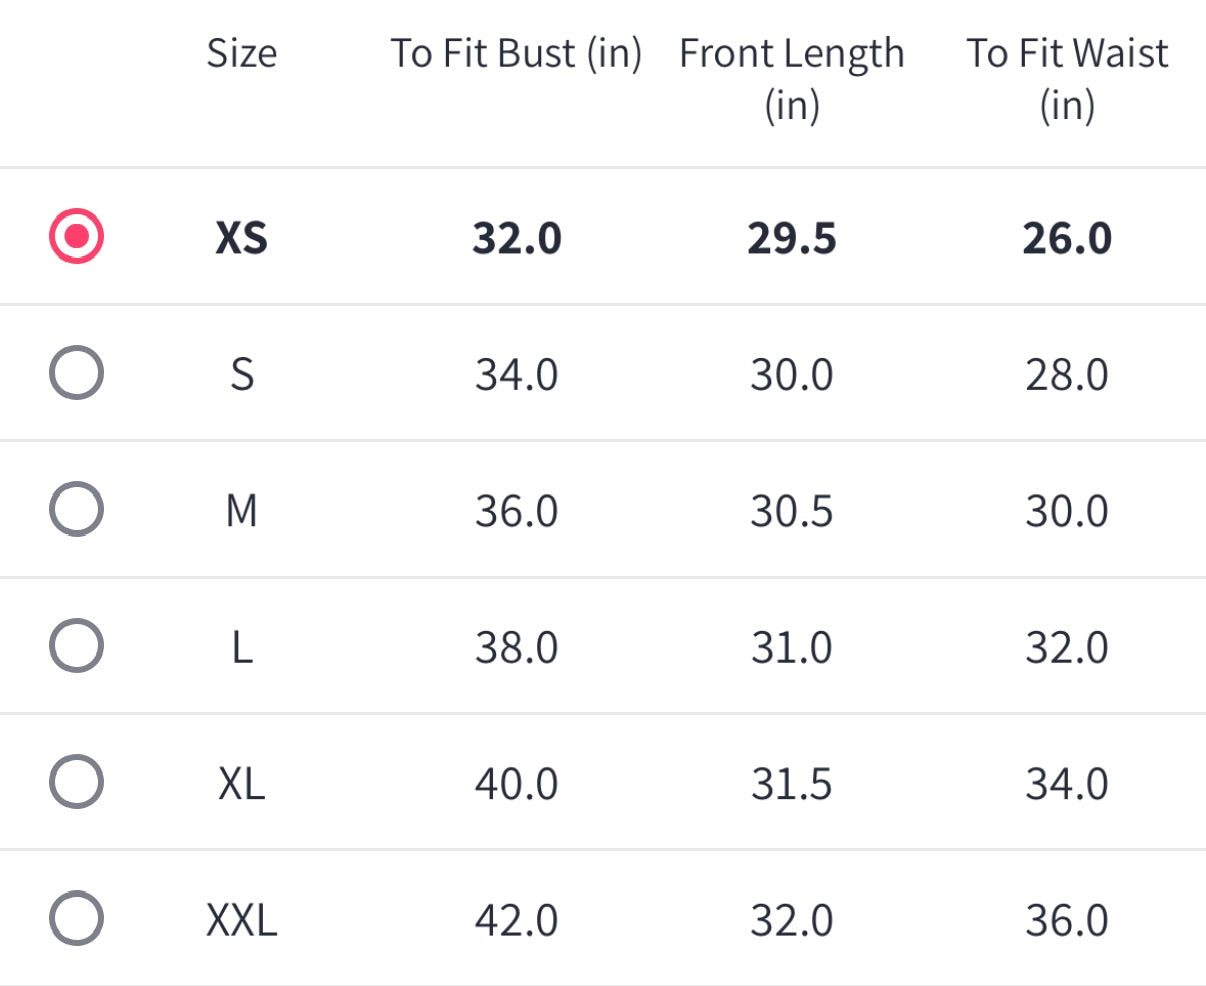The width and height of the screenshot is (1206, 986).
Task: Pick the M size radio button
Action: pos(76,510)
